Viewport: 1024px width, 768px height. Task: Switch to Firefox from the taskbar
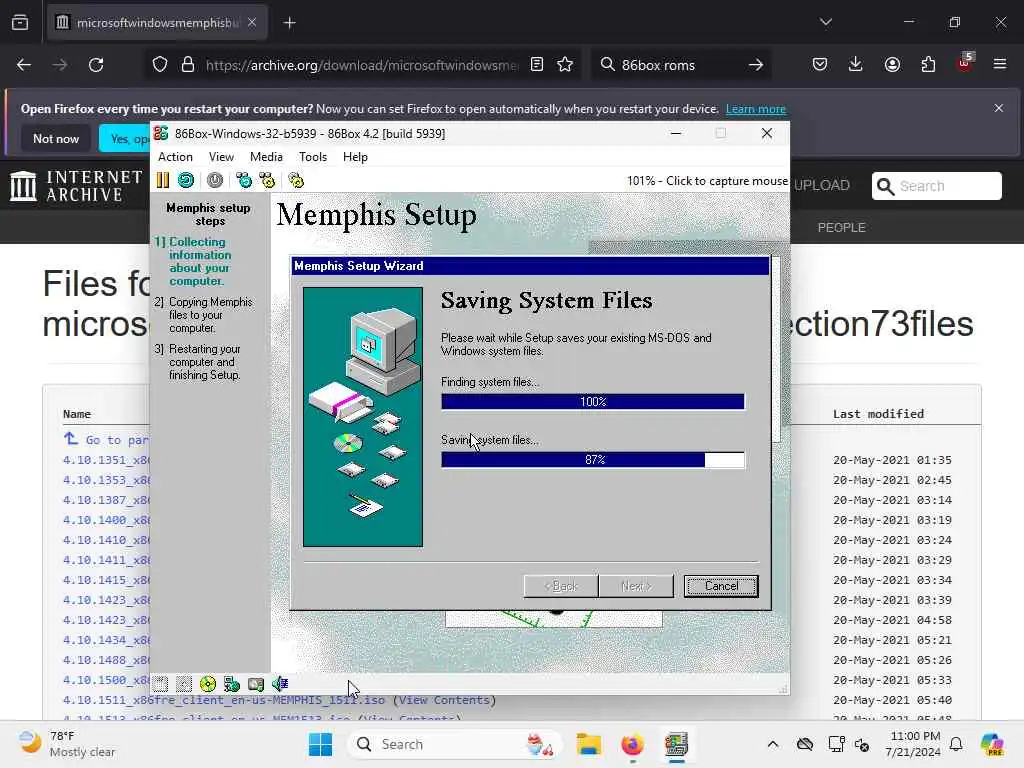coord(632,744)
